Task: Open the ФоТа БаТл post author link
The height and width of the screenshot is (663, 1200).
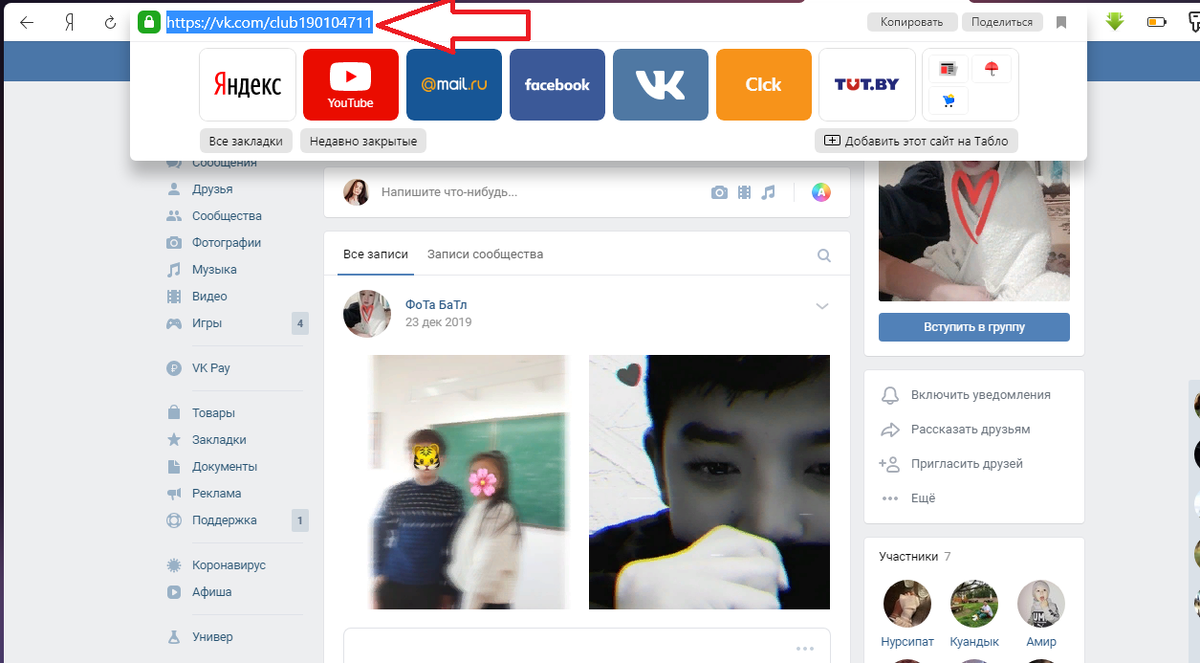Action: [x=436, y=305]
